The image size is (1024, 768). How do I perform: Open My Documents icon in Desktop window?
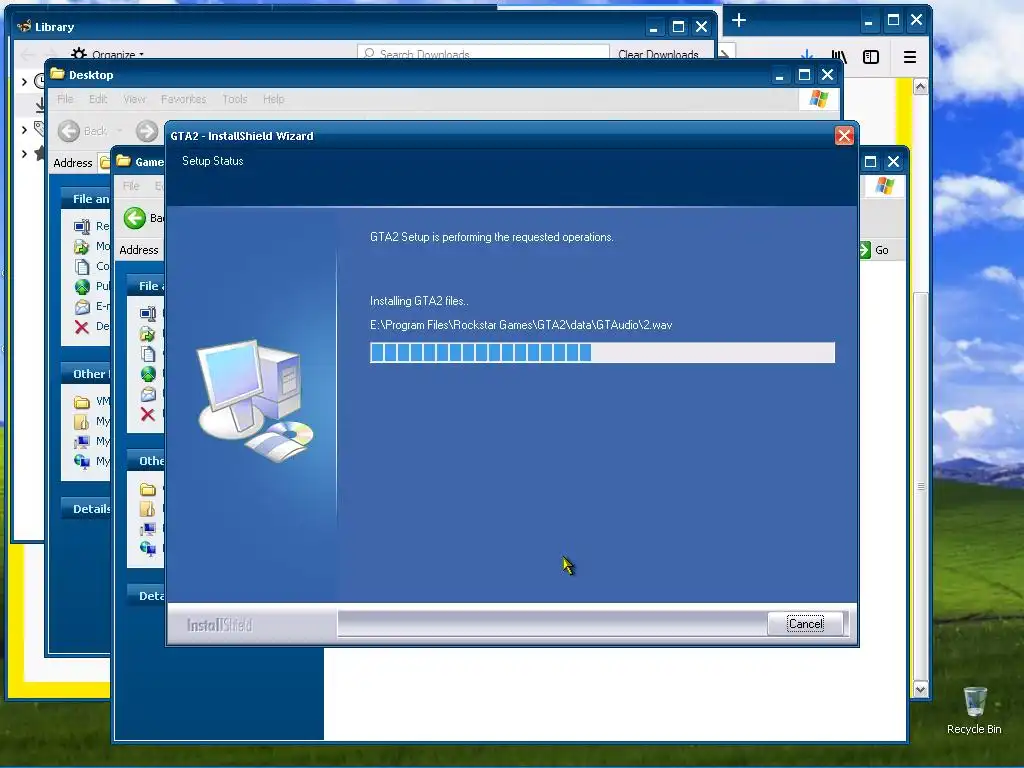click(x=82, y=421)
